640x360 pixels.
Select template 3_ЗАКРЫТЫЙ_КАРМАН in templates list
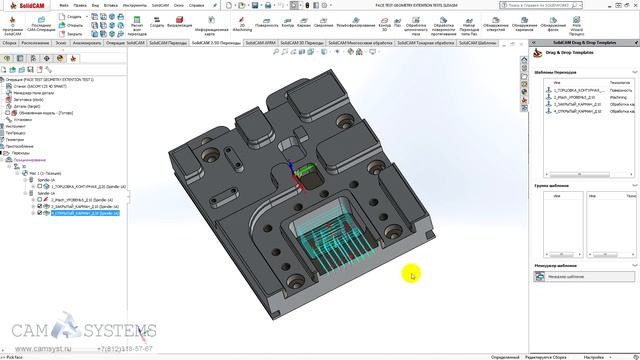[x=577, y=104]
